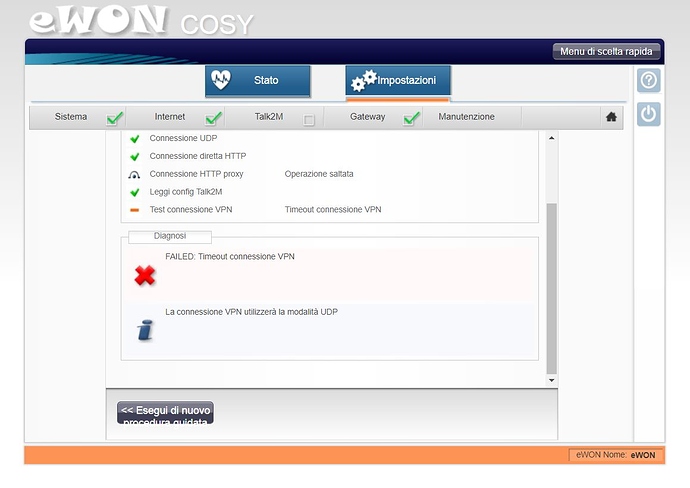Click the 'Connessione UDP' label
690x488 pixels.
point(184,138)
